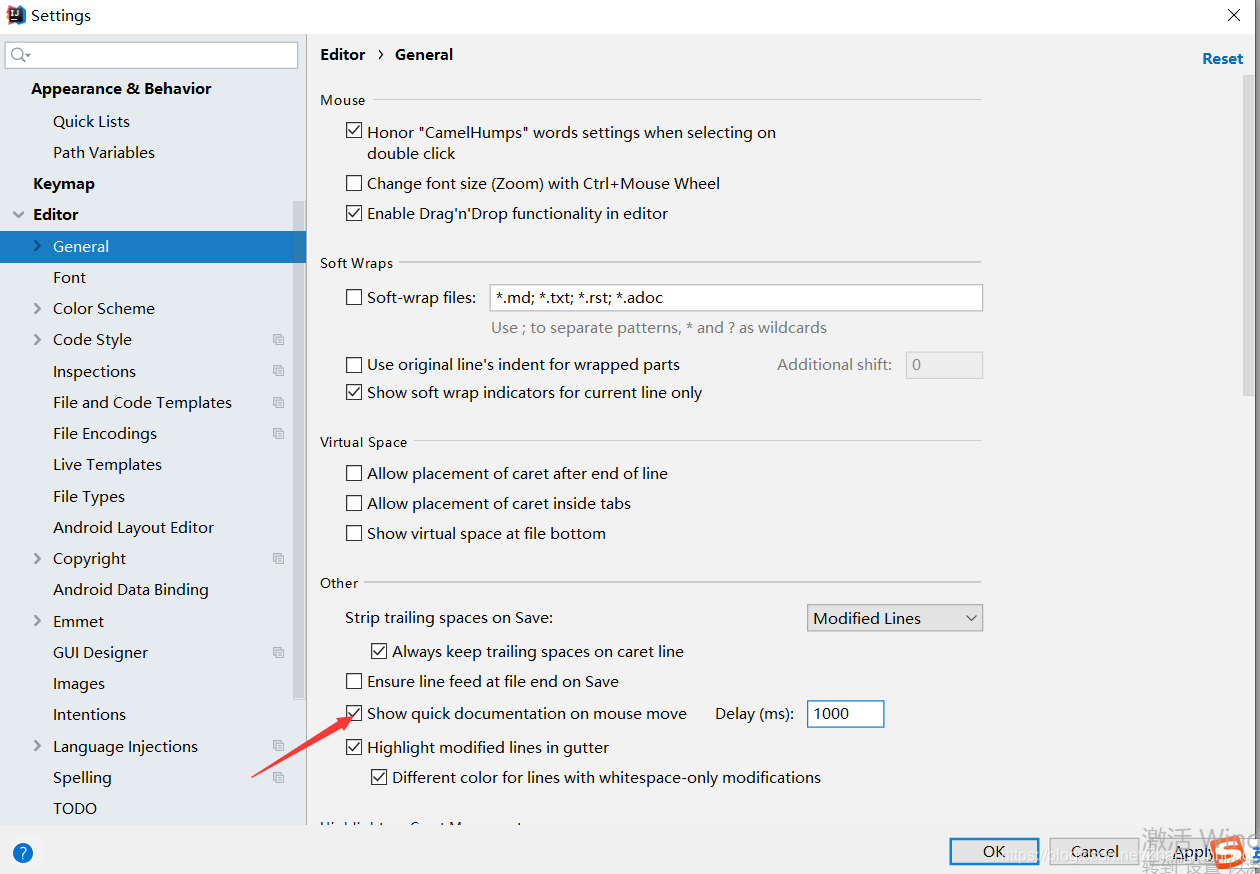Select Android Data Binding item
This screenshot has width=1260, height=874.
tap(131, 589)
